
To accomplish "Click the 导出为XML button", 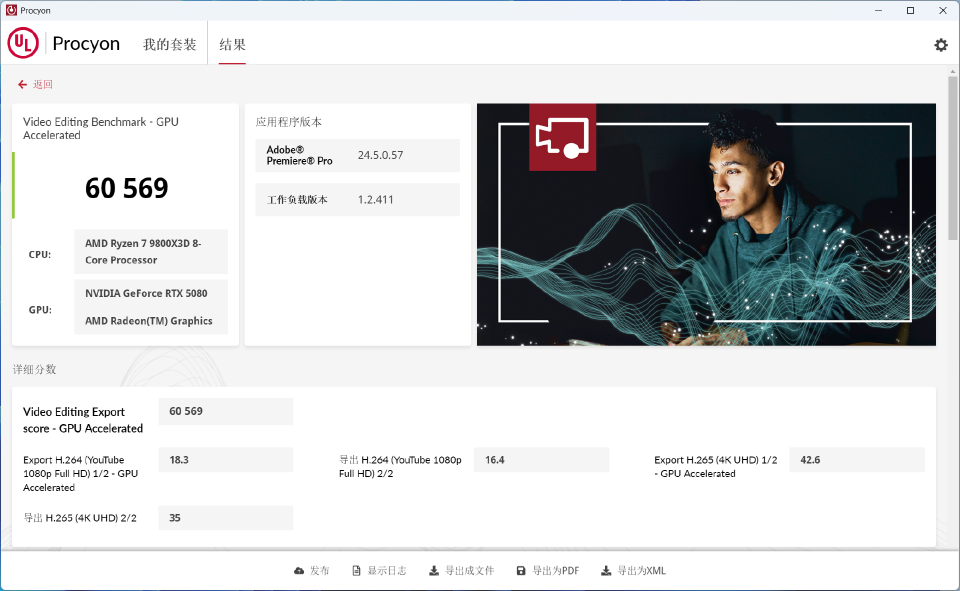I will (x=633, y=571).
